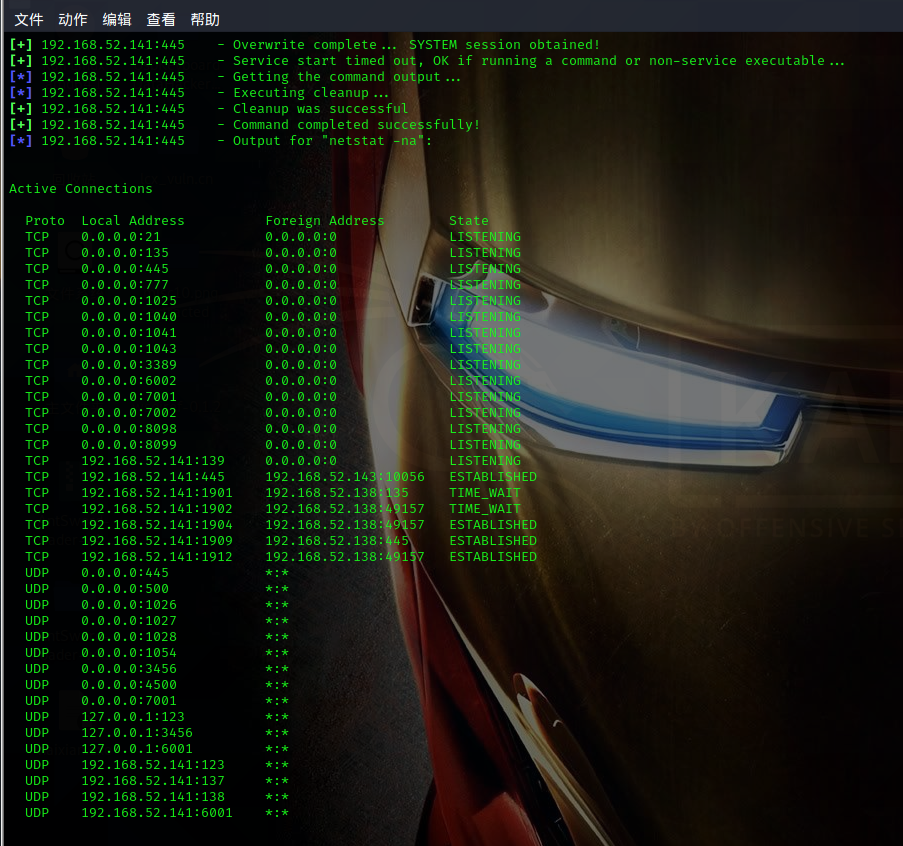903x846 pixels.
Task: Click foreign address 192.168.52.143:10056
Action: (345, 477)
